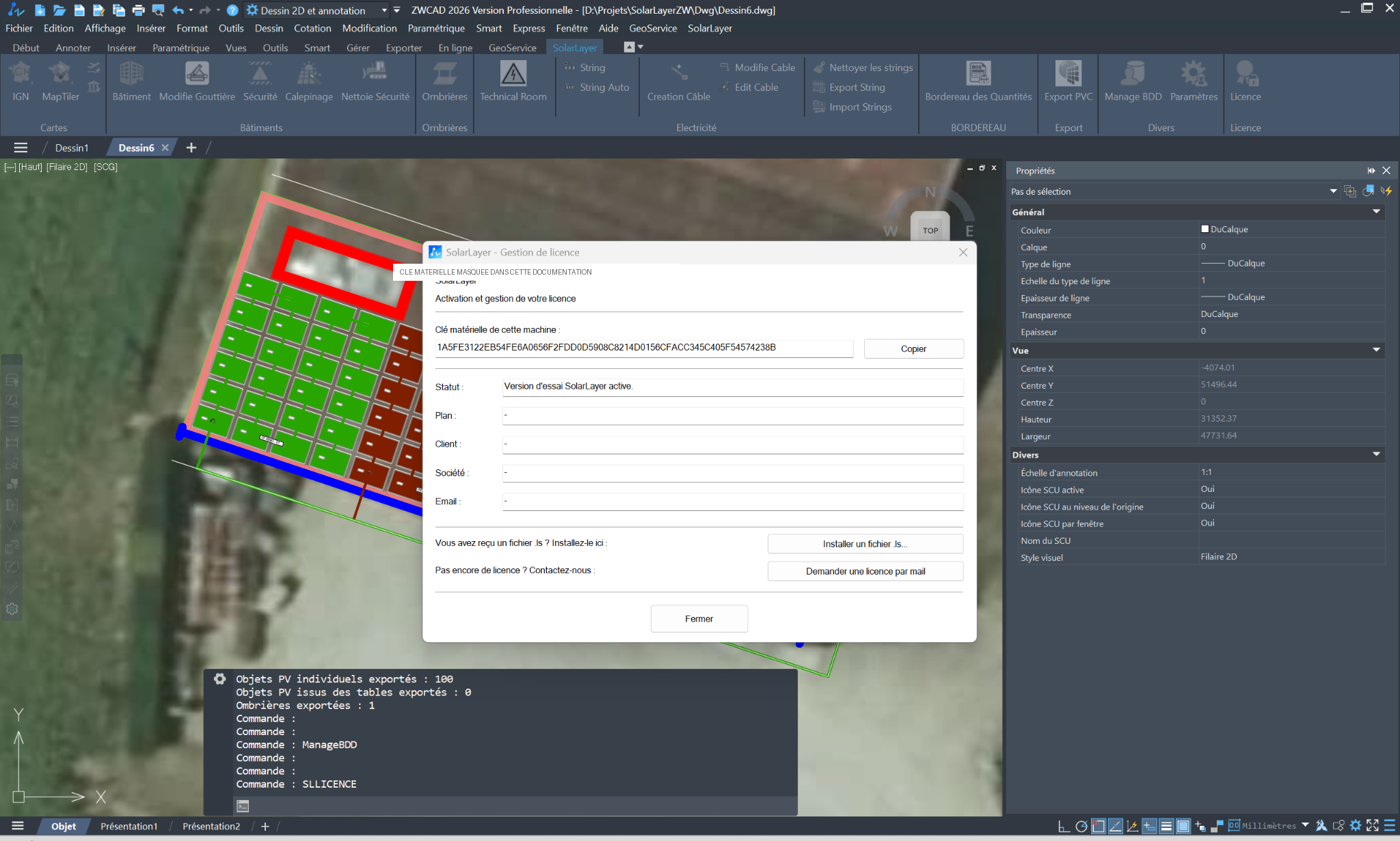Toggle polar tracking in status bar

pos(1081,826)
